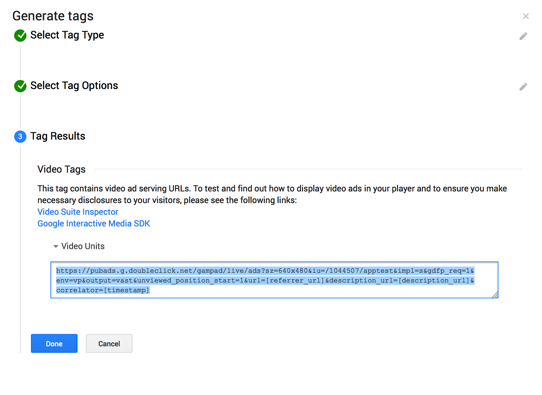Click the Video Units label
This screenshot has height=395, width=542.
click(83, 246)
